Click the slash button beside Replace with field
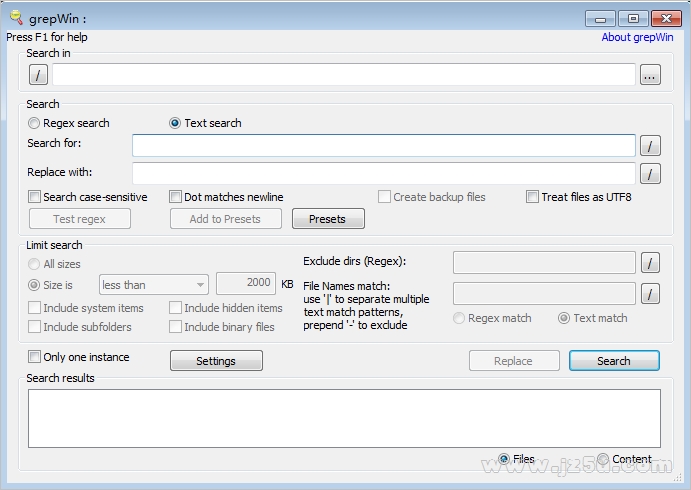This screenshot has width=691, height=490. pyautogui.click(x=650, y=173)
